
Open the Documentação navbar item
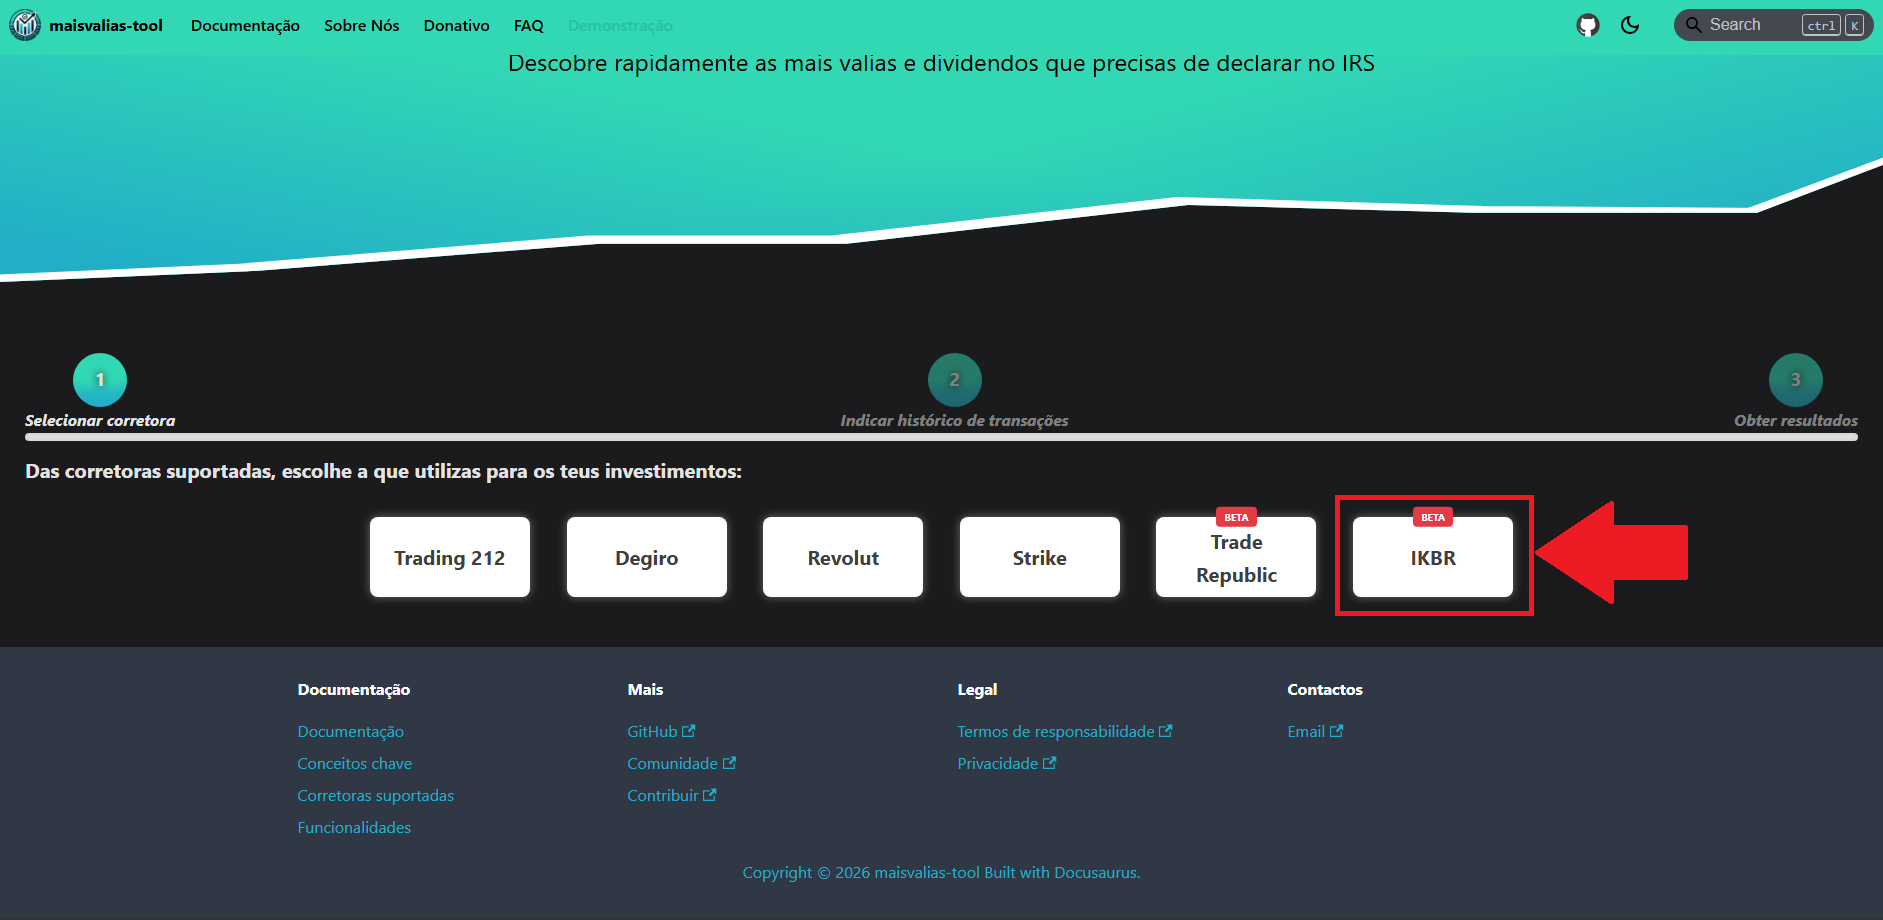click(245, 26)
